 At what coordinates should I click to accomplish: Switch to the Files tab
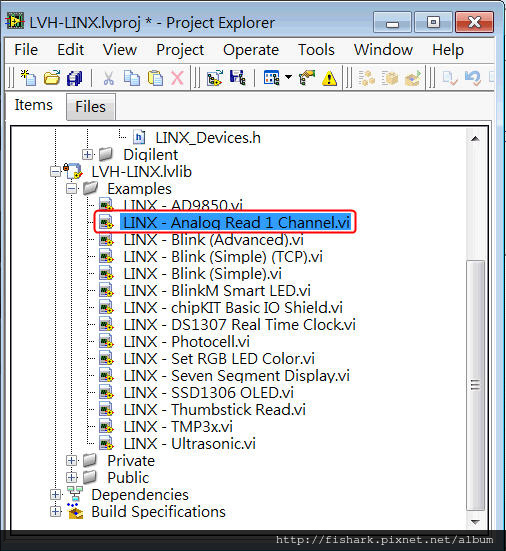click(x=91, y=106)
